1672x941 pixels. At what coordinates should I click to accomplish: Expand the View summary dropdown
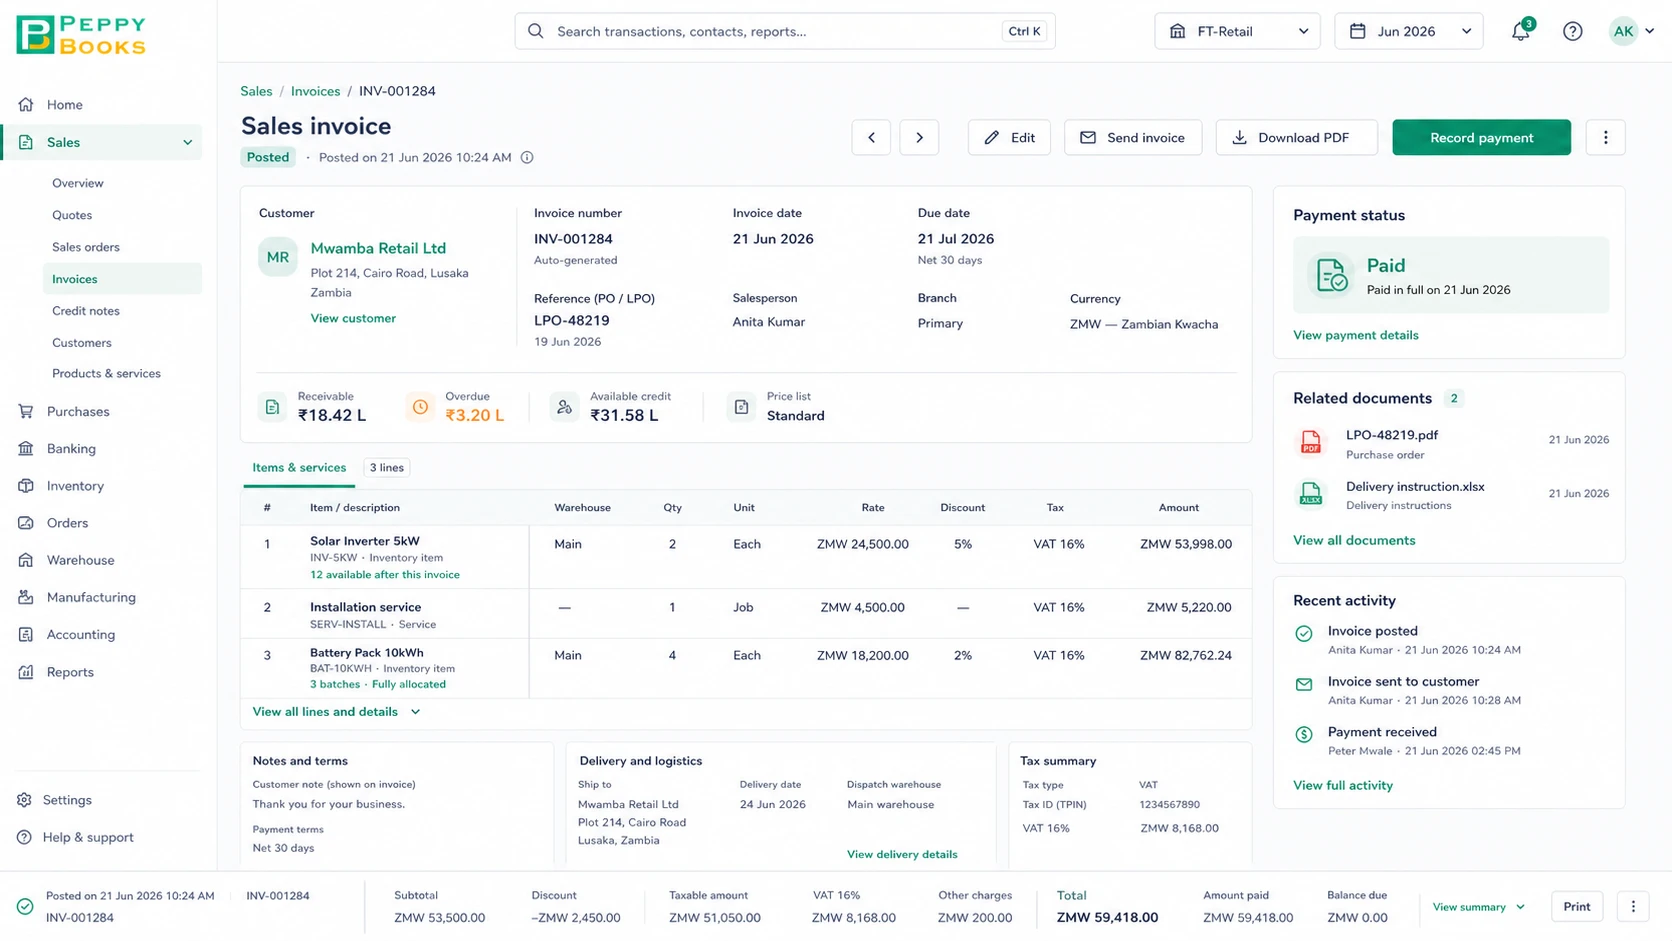coord(1478,907)
